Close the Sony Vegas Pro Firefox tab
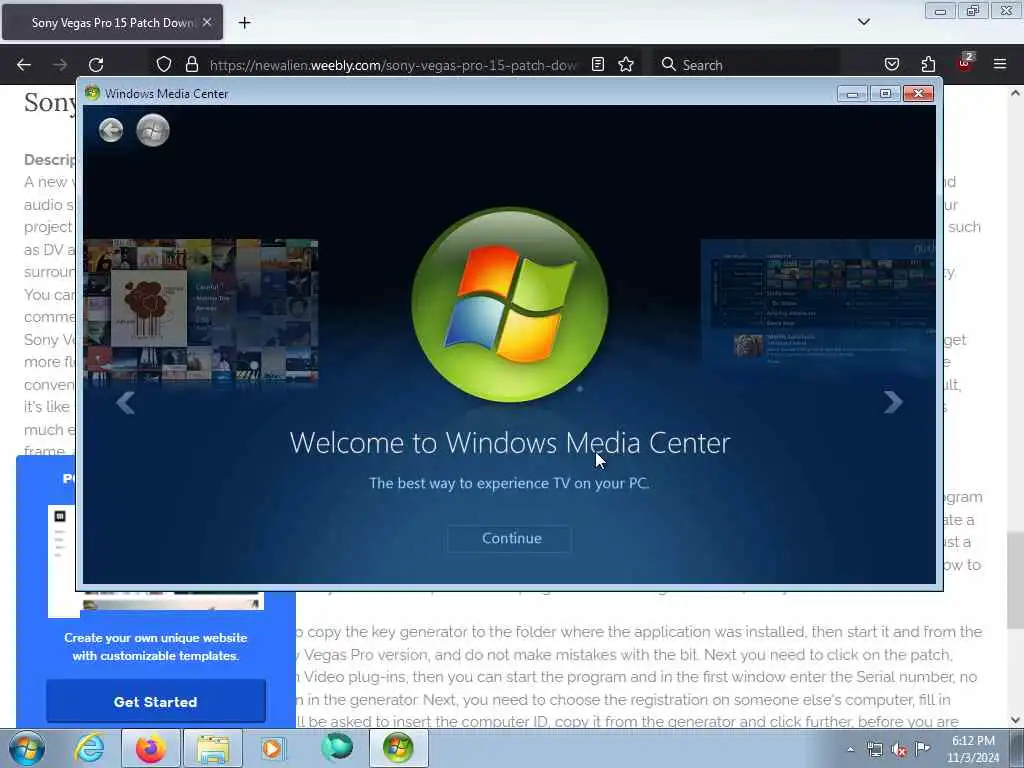1024x768 pixels. [207, 22]
